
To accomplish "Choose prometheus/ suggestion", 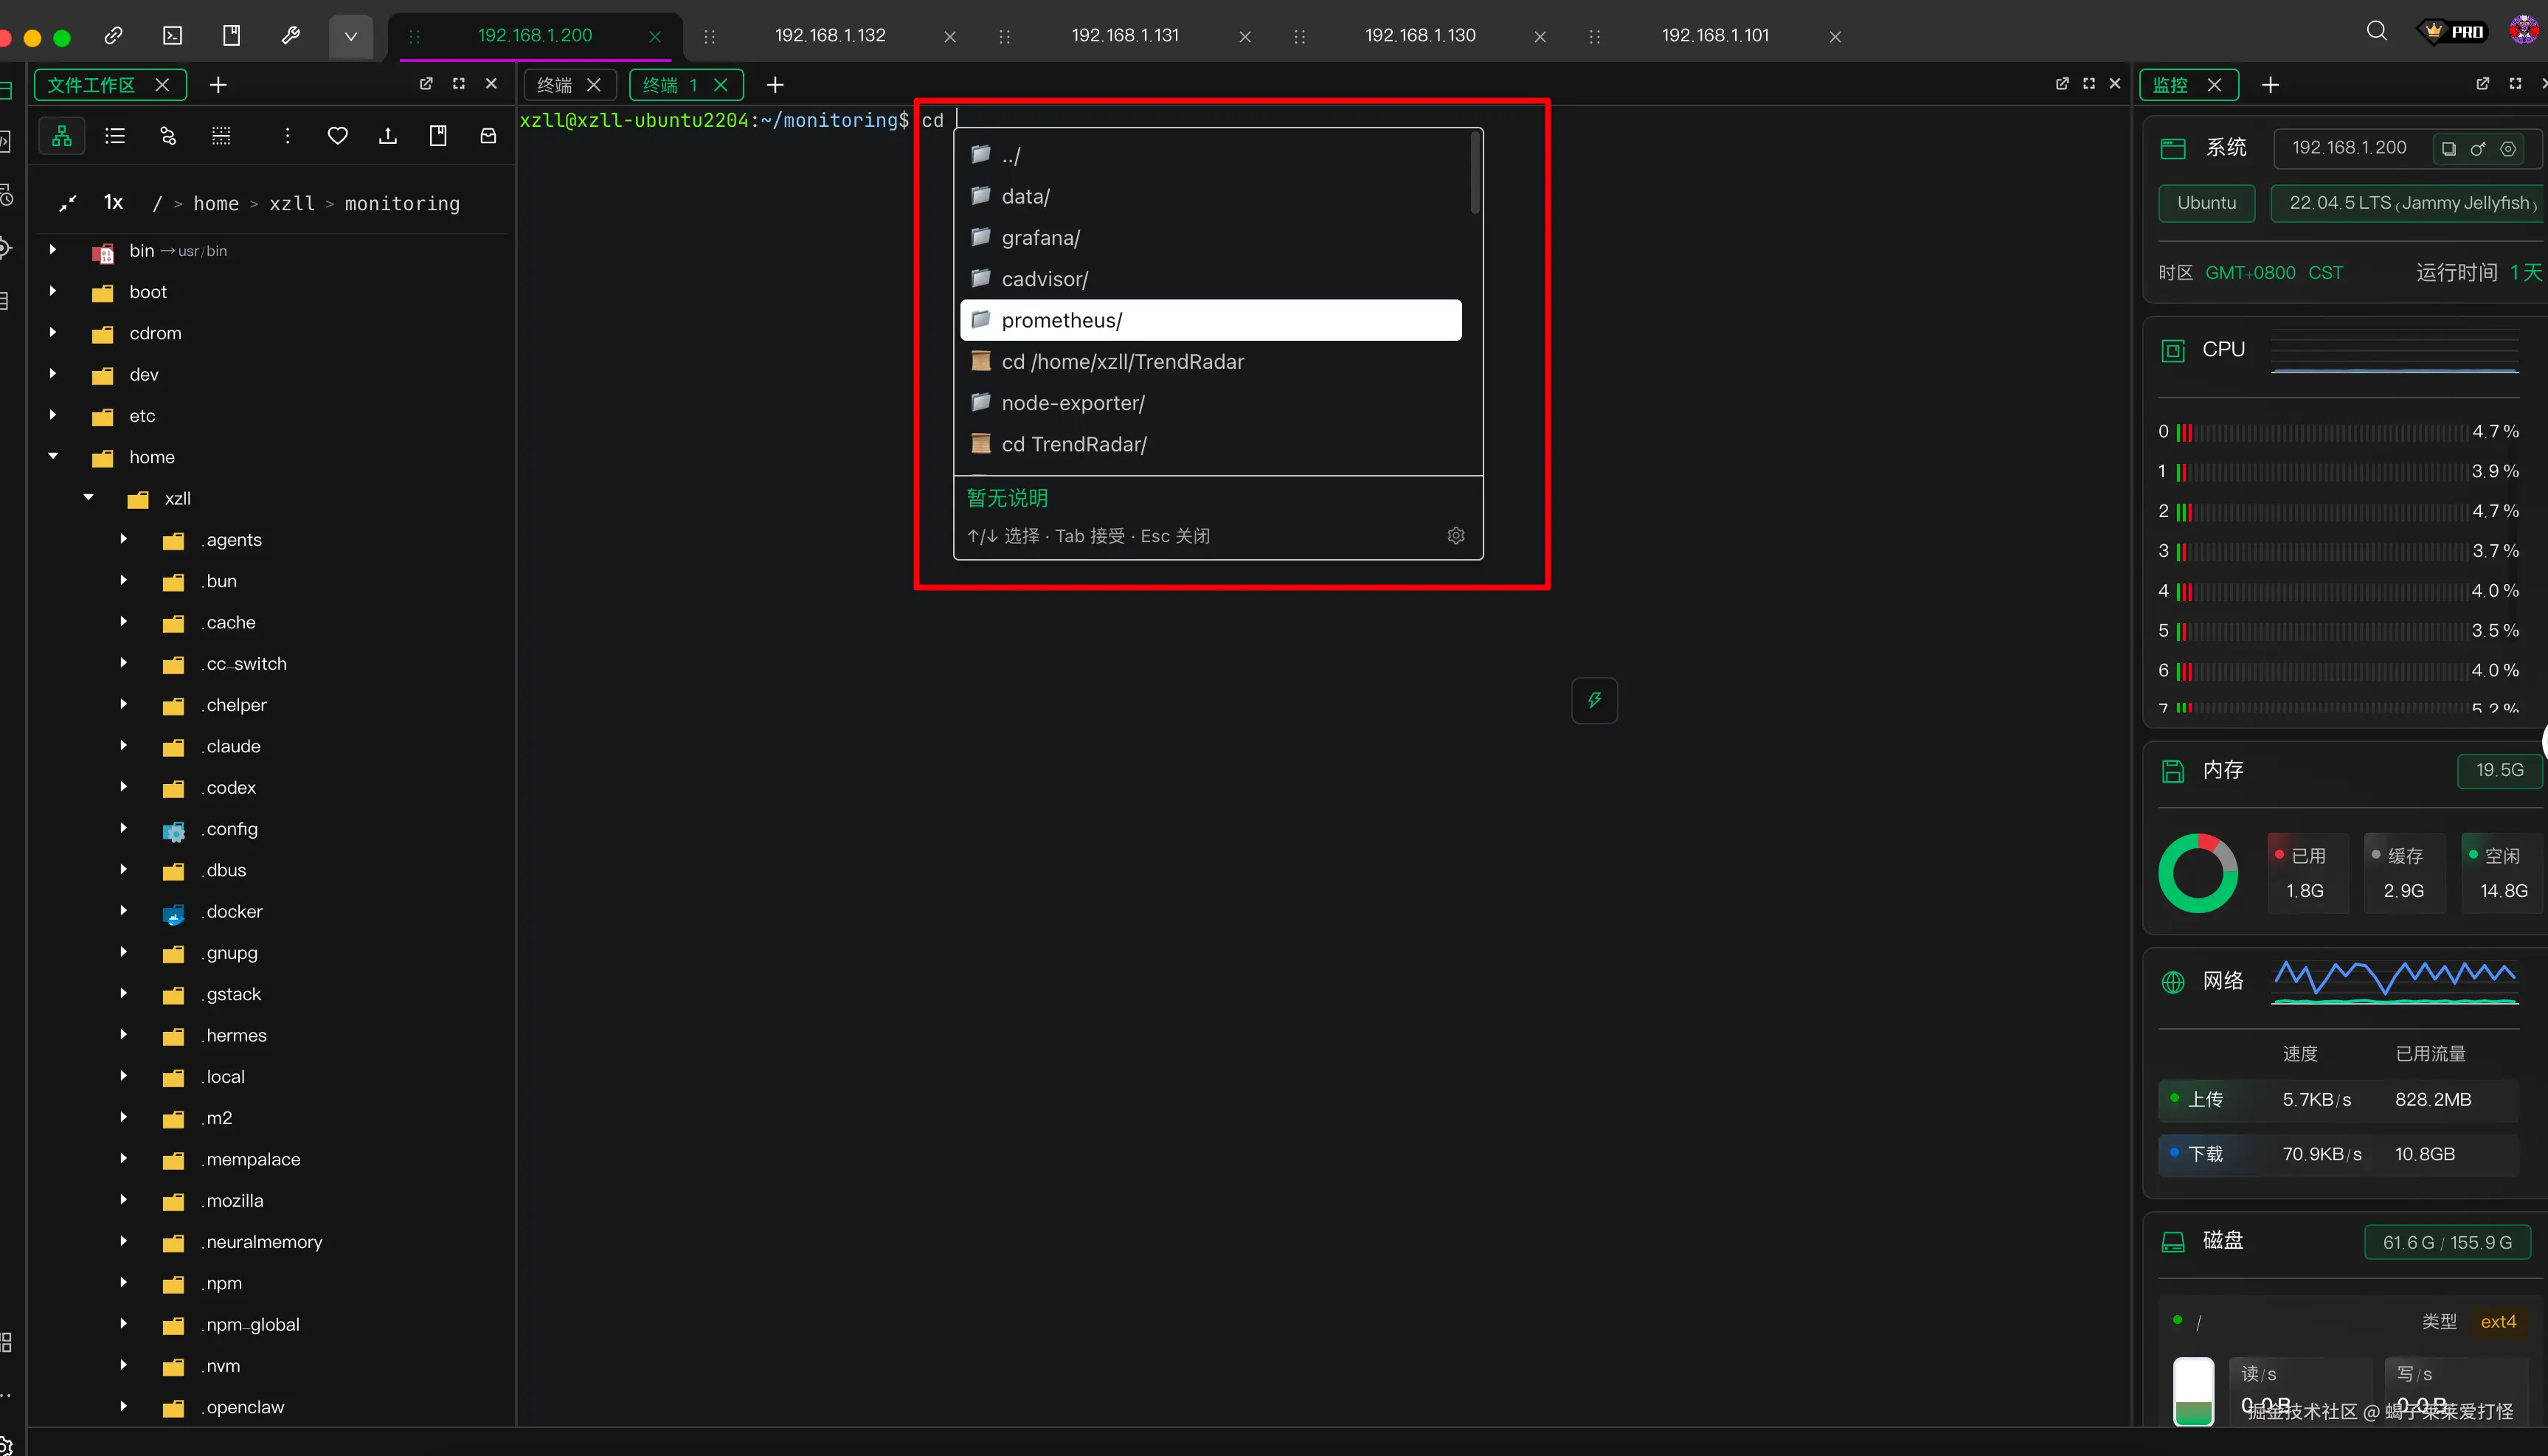I will pyautogui.click(x=1211, y=320).
